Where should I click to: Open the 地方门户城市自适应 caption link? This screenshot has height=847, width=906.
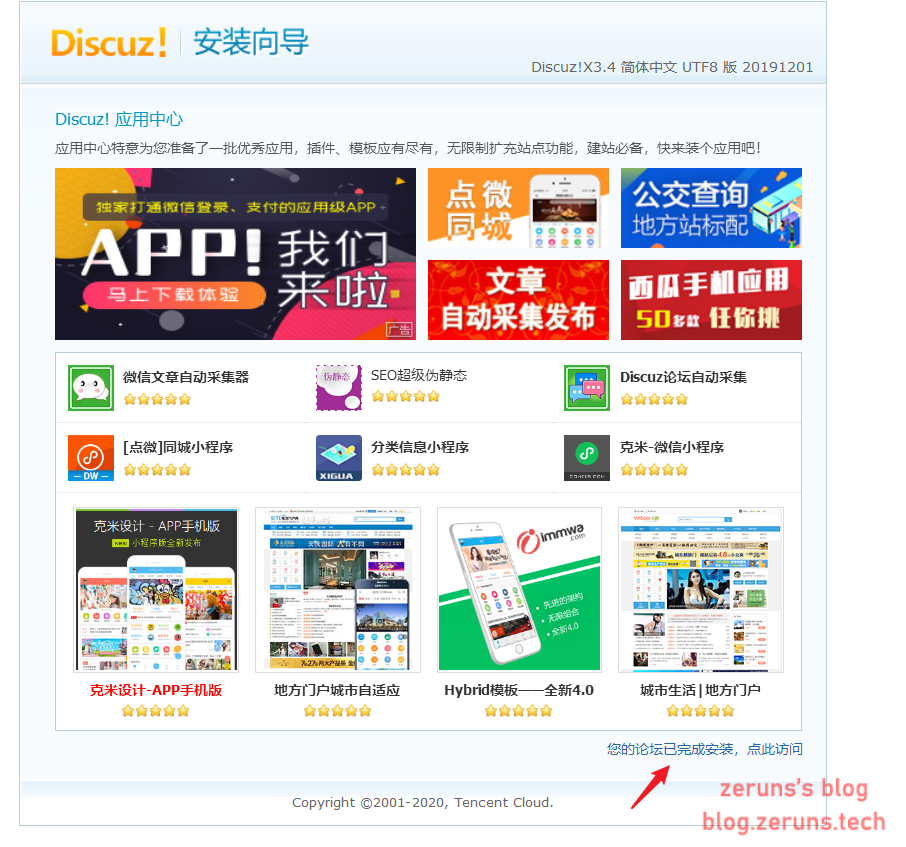[x=337, y=690]
